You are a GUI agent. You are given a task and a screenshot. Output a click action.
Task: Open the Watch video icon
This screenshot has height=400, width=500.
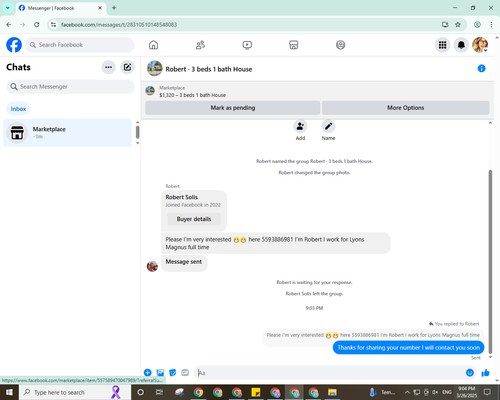247,45
